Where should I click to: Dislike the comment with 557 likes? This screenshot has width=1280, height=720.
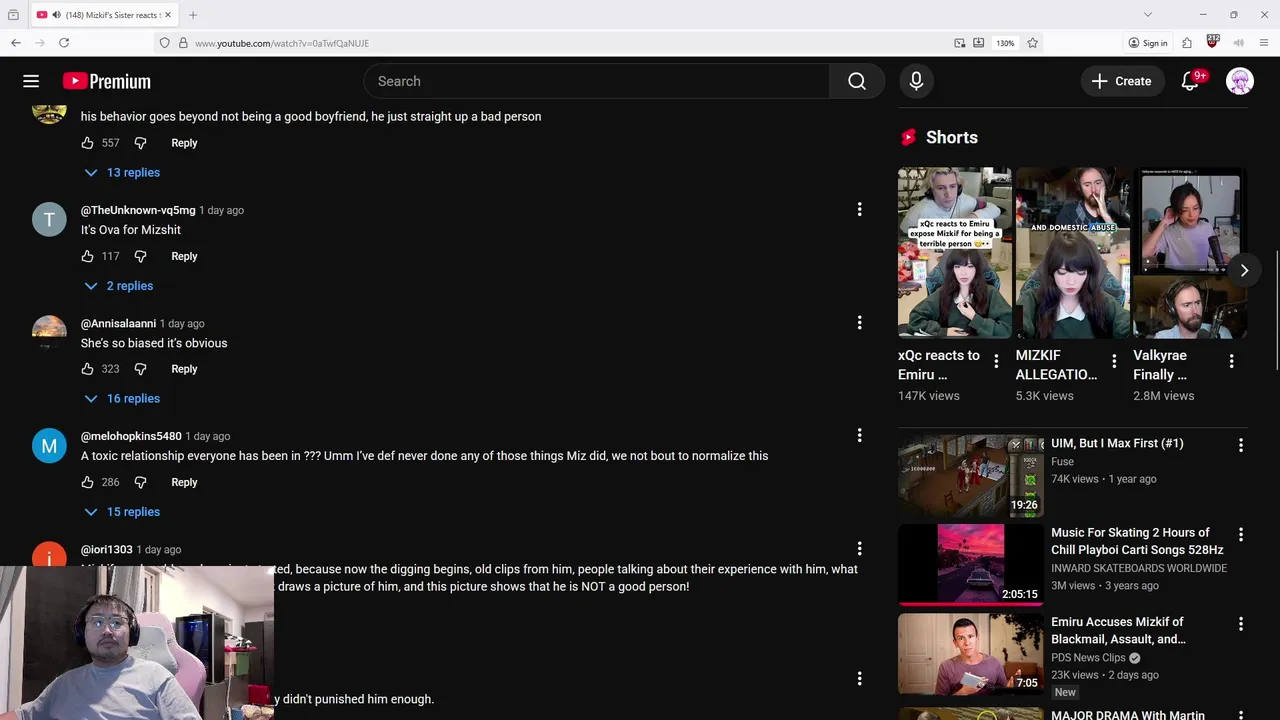(140, 143)
